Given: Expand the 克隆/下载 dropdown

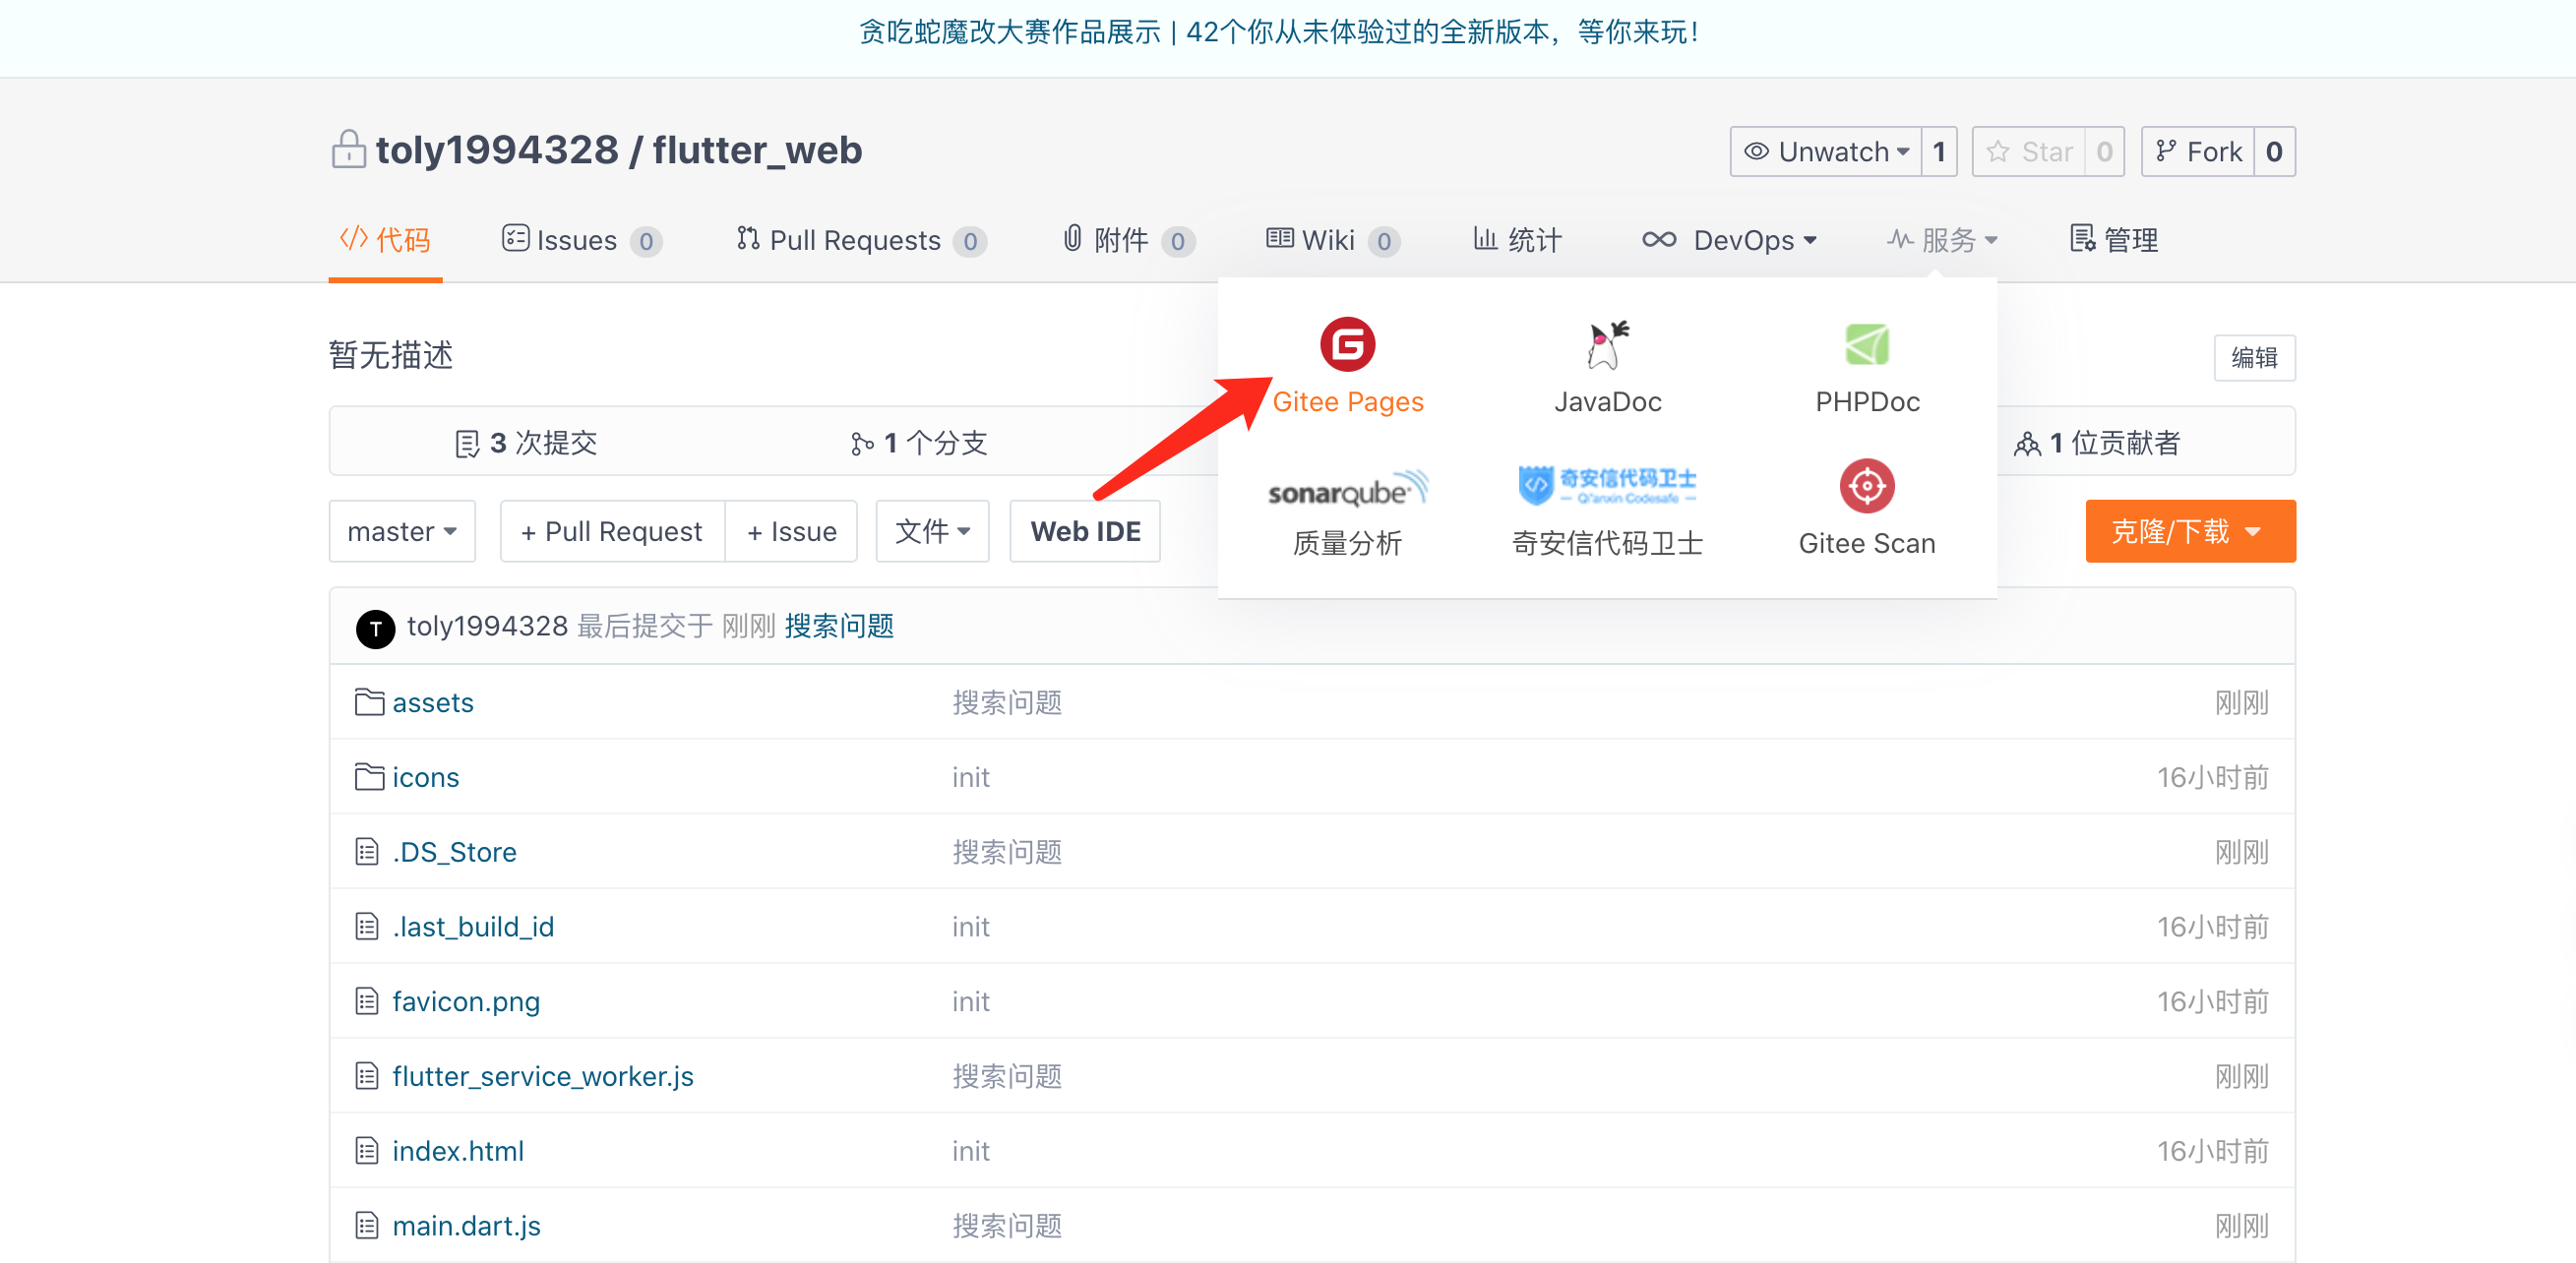Looking at the screenshot, I should point(2189,532).
